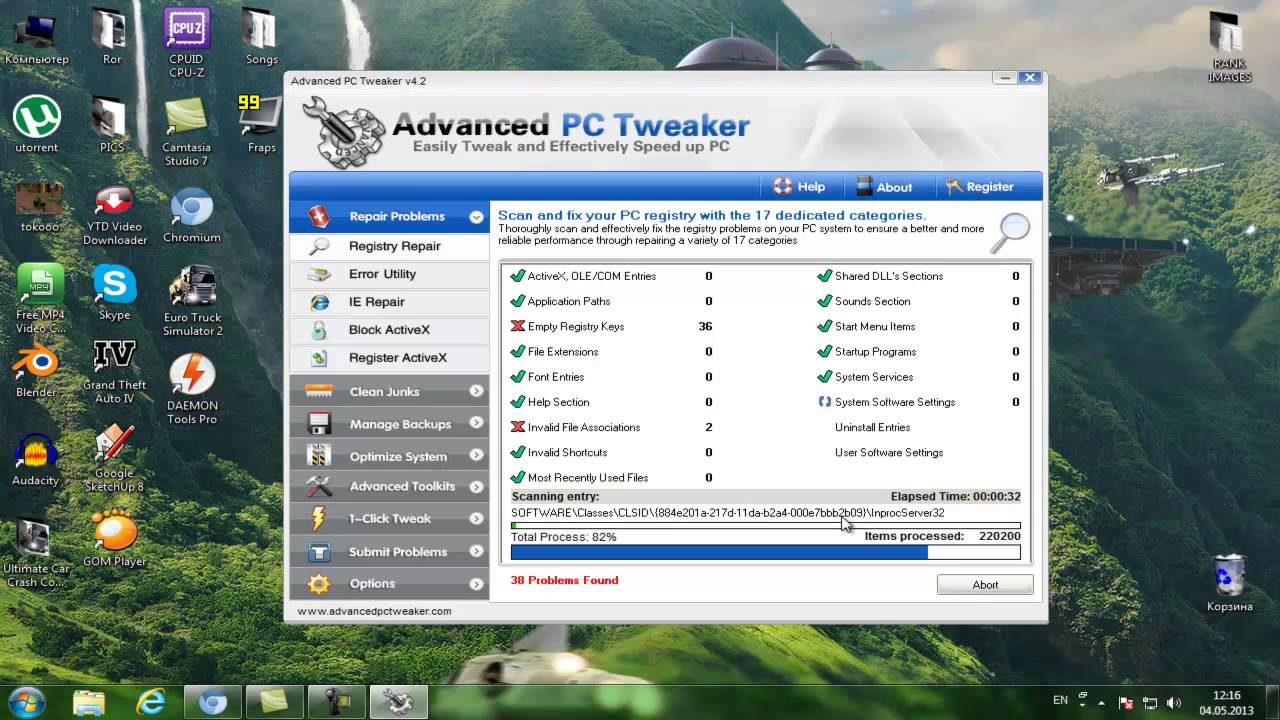The width and height of the screenshot is (1280, 720).
Task: Click the Manage Backups floppy disk icon
Action: click(319, 424)
